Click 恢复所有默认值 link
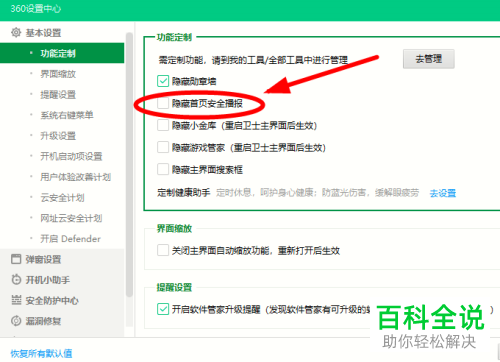The height and width of the screenshot is (362, 500). coord(41,353)
